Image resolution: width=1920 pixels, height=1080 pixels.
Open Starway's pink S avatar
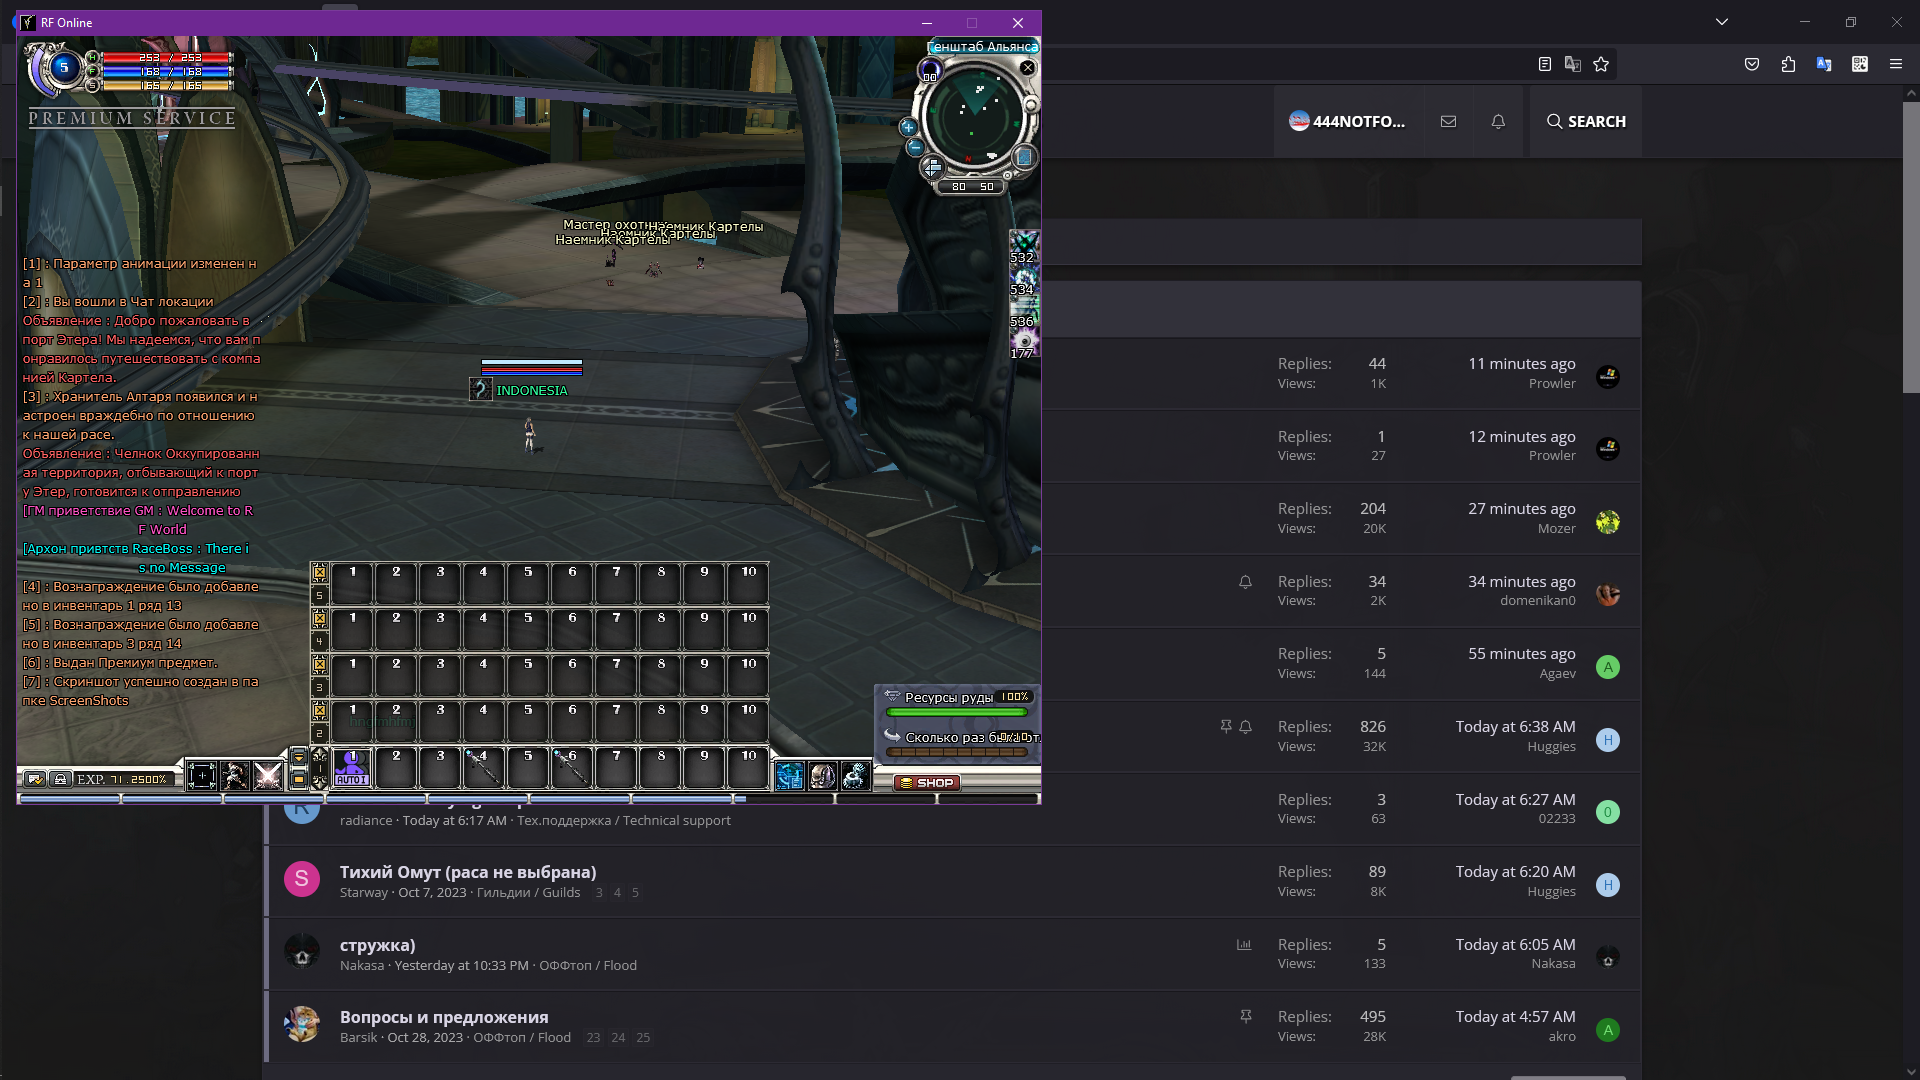(x=301, y=879)
